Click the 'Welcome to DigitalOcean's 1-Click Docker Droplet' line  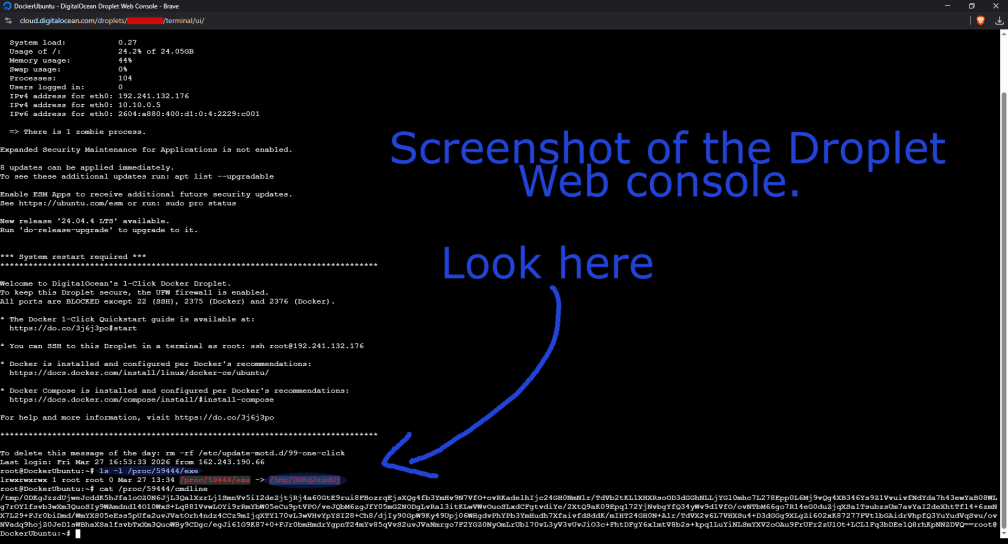point(115,284)
